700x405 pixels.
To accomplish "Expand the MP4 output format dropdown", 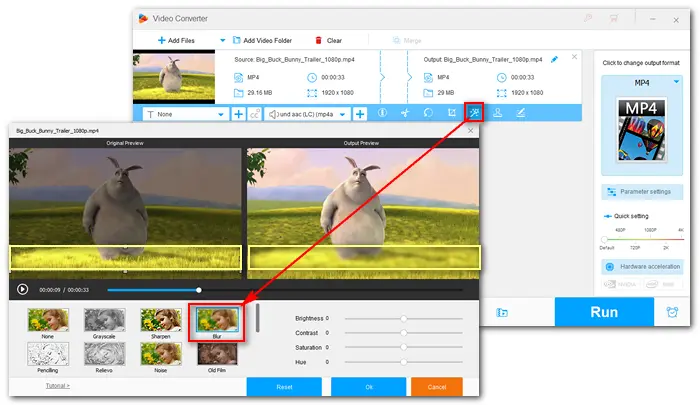I will point(676,82).
